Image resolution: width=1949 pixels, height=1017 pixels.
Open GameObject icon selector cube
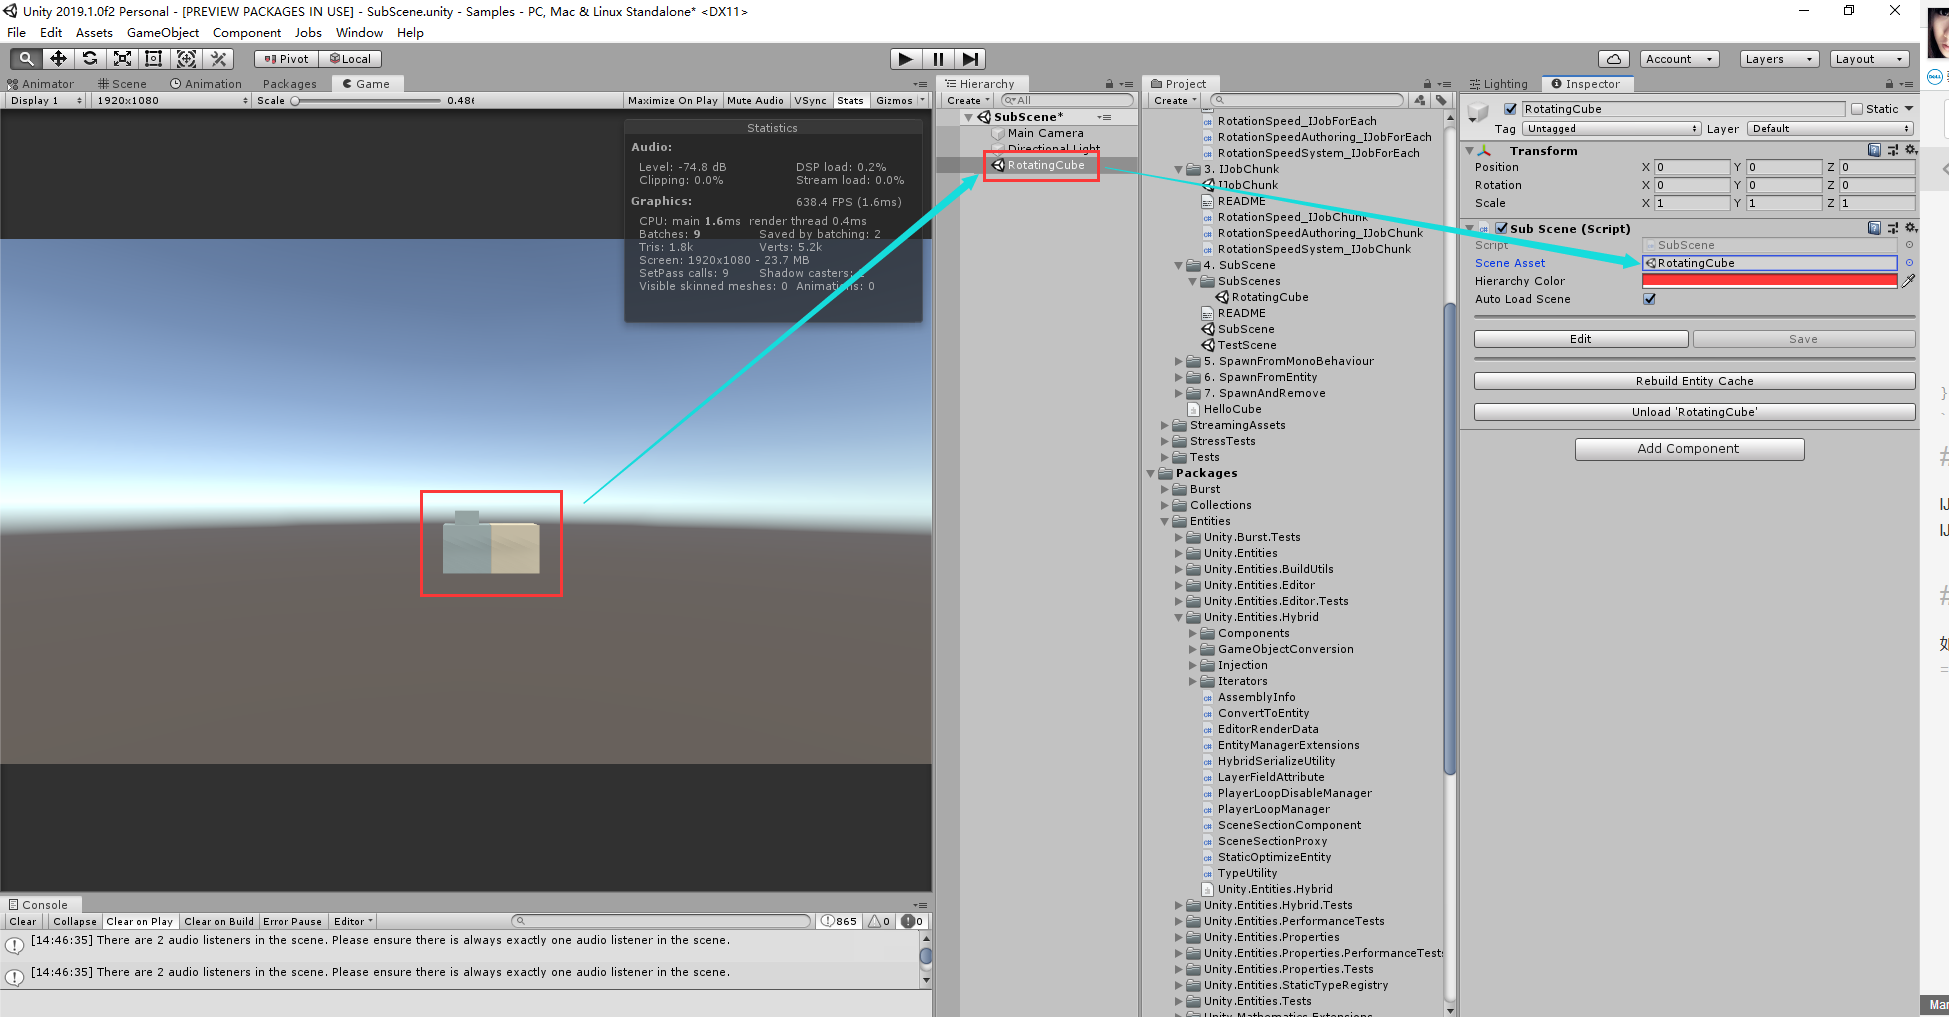1478,112
